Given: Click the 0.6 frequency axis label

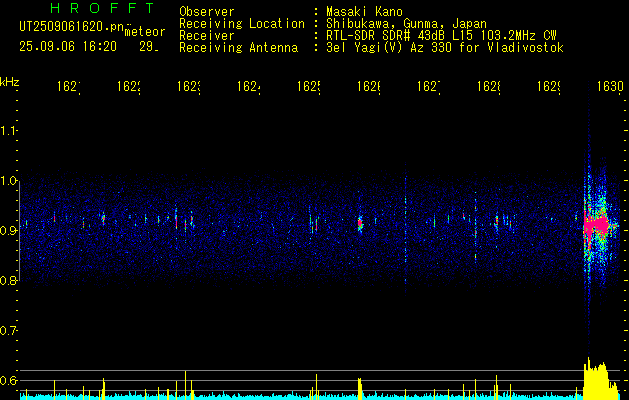Looking at the screenshot, I should point(8,380).
